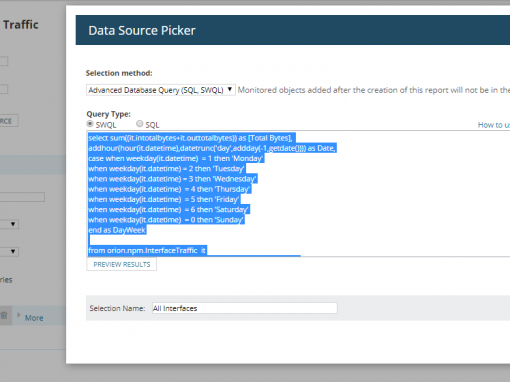Open the upper dropdown arrow in the background page
The image size is (510, 382).
click(13, 224)
